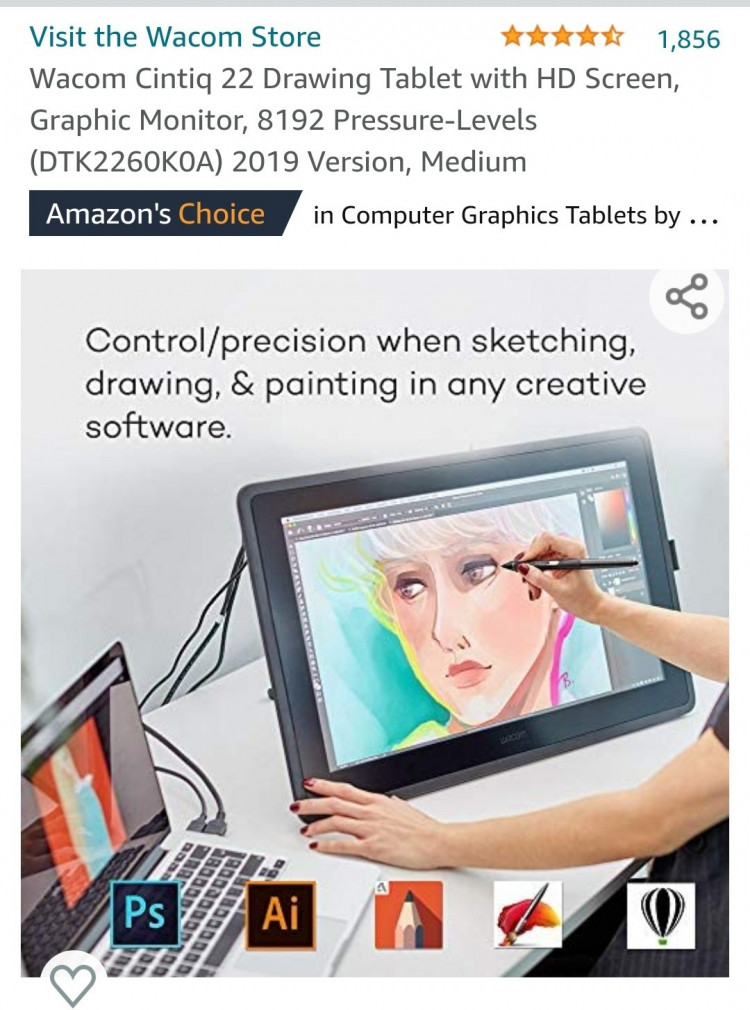Open the Visit the Wacom Store link

click(175, 37)
